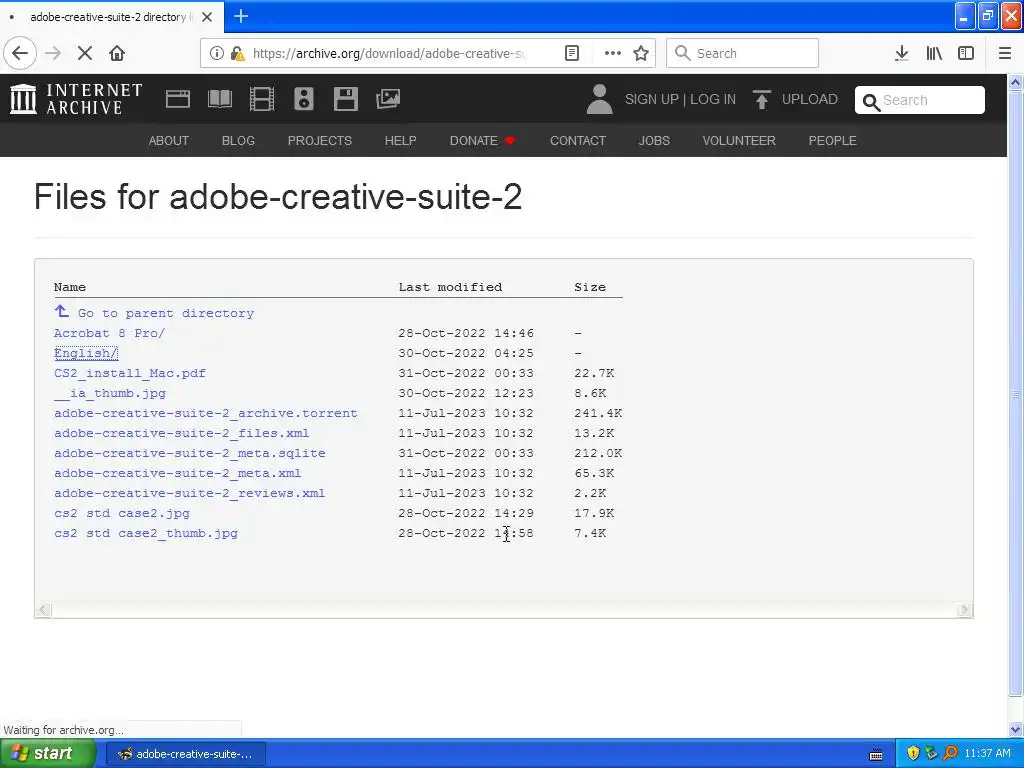Click the taskbar clock 11:37 AM
This screenshot has width=1024, height=768.
tap(987, 753)
